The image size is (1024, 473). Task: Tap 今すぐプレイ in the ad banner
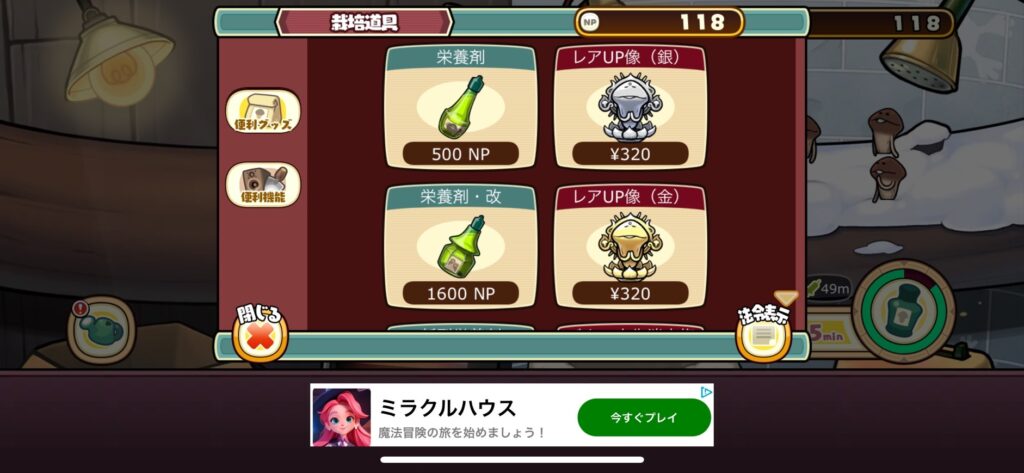coord(644,417)
